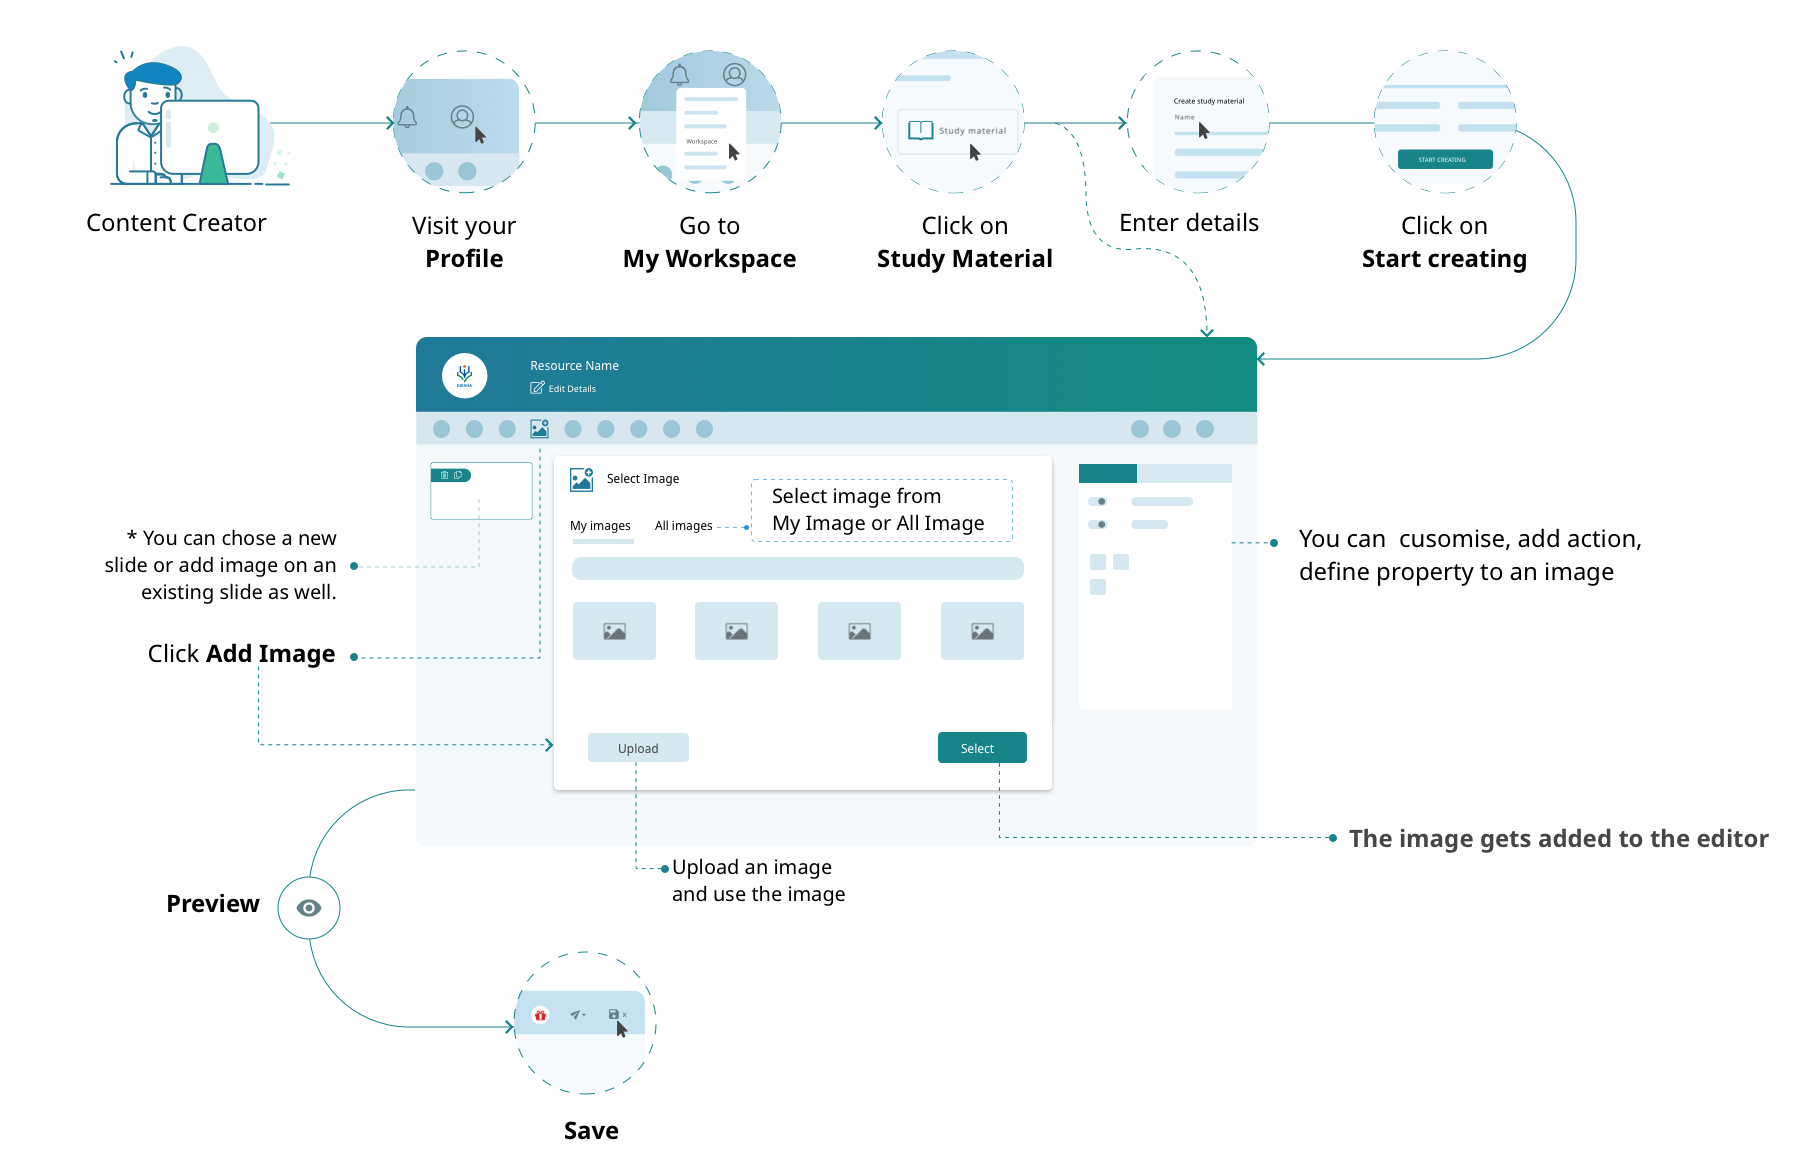Click the copy icon on slide thumbnail
1820x1170 pixels.
pos(458,476)
